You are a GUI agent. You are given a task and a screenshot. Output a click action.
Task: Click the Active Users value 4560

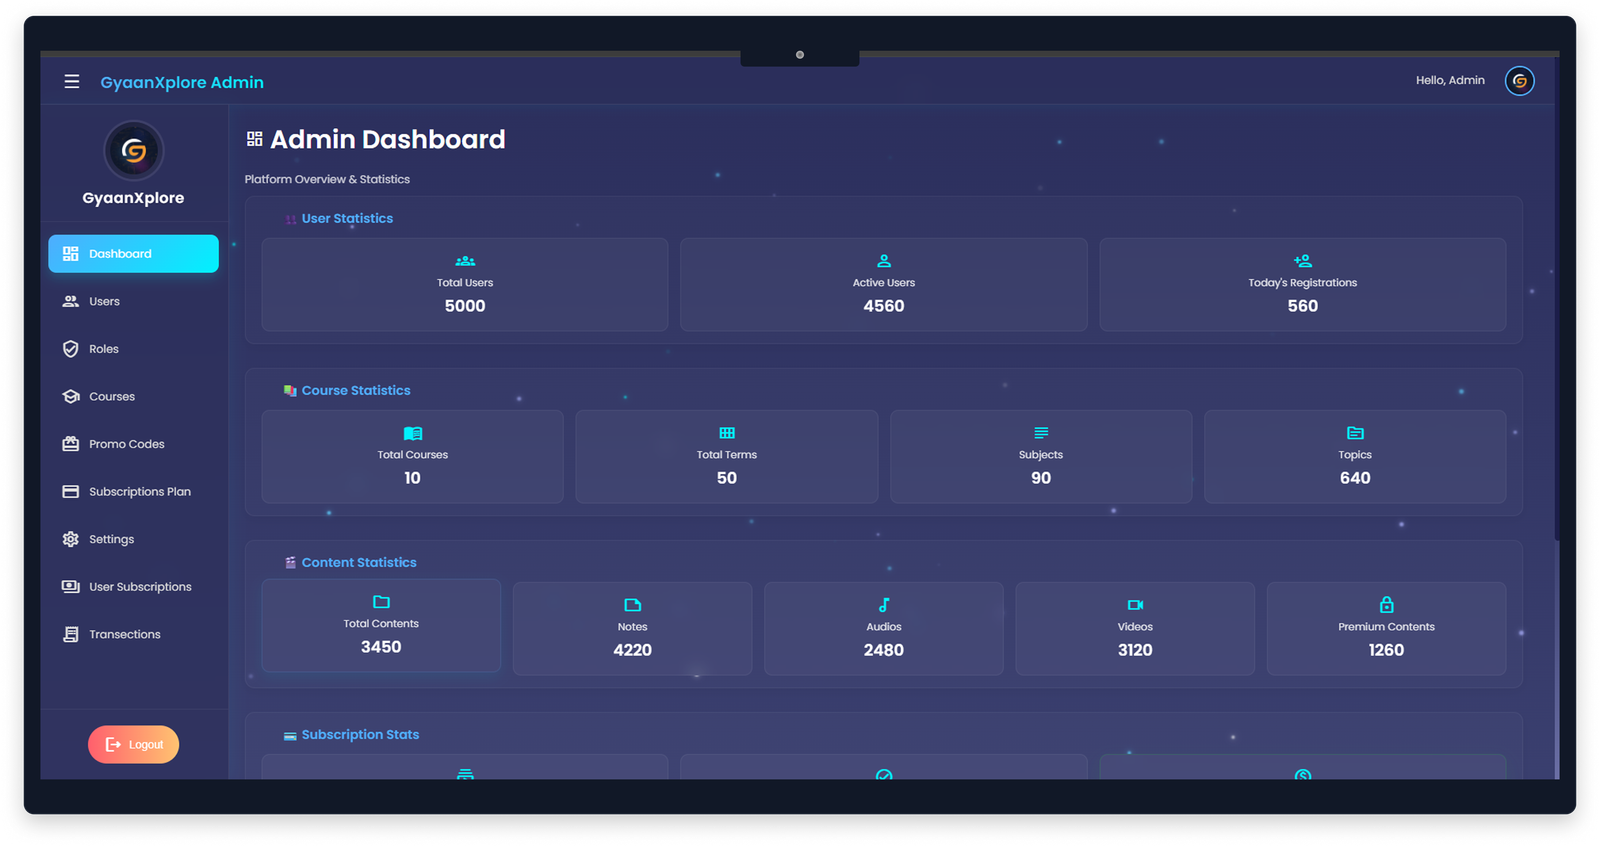tap(884, 306)
